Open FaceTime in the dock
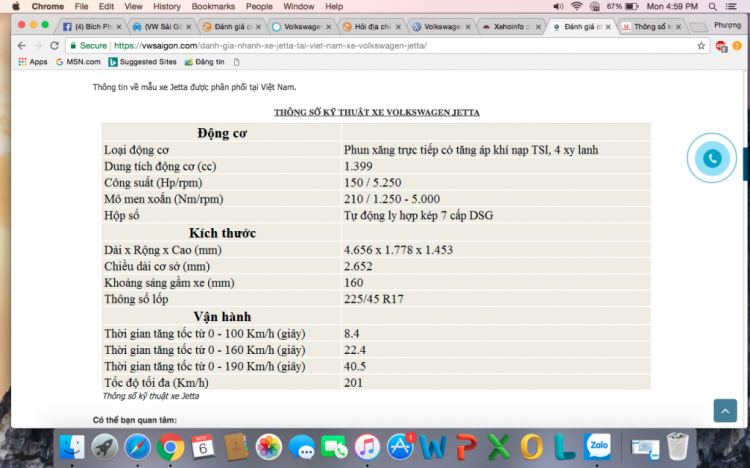The image size is (750, 468). point(334,447)
